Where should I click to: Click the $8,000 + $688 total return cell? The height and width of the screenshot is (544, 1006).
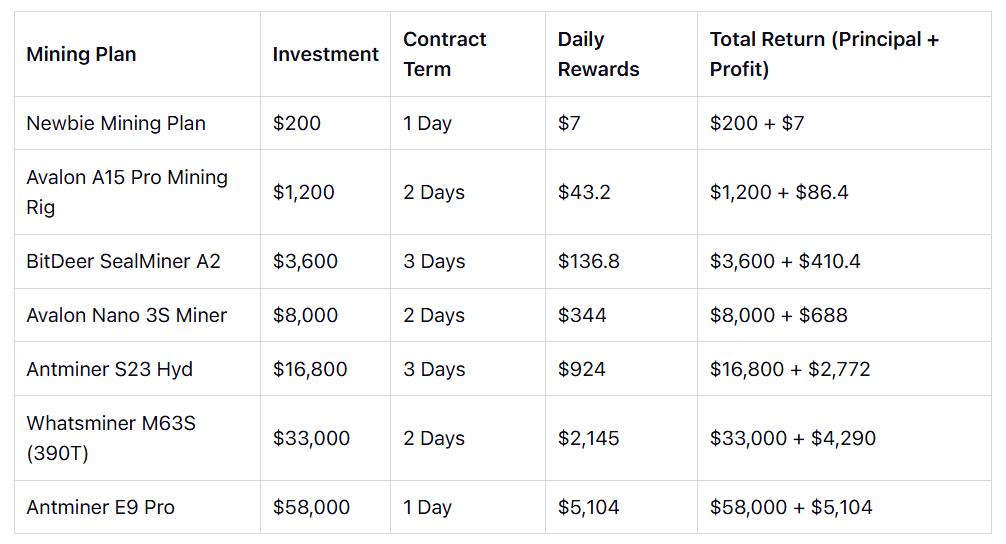click(778, 315)
